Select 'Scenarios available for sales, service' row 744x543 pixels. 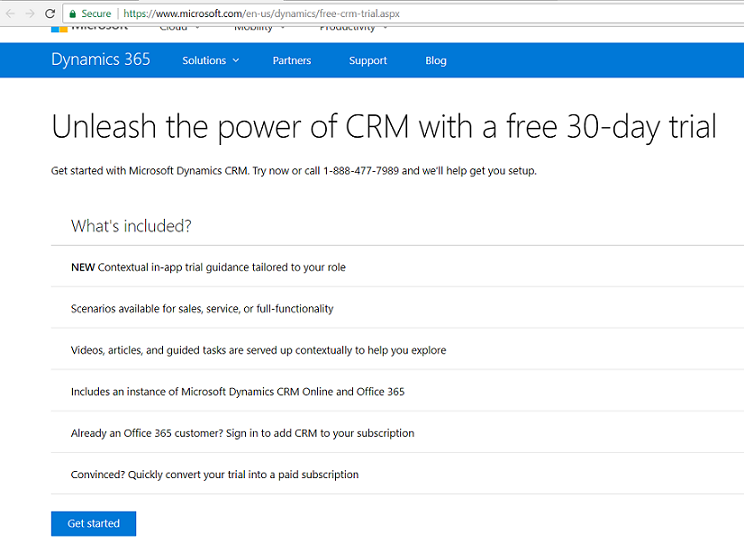397,308
